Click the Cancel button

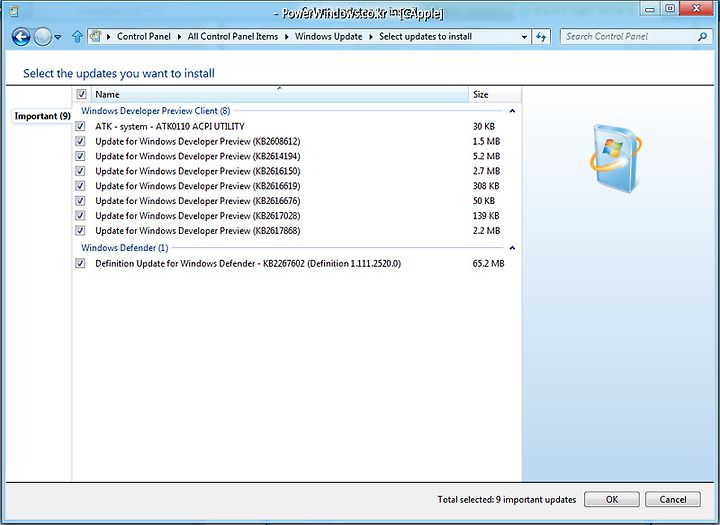tap(673, 499)
